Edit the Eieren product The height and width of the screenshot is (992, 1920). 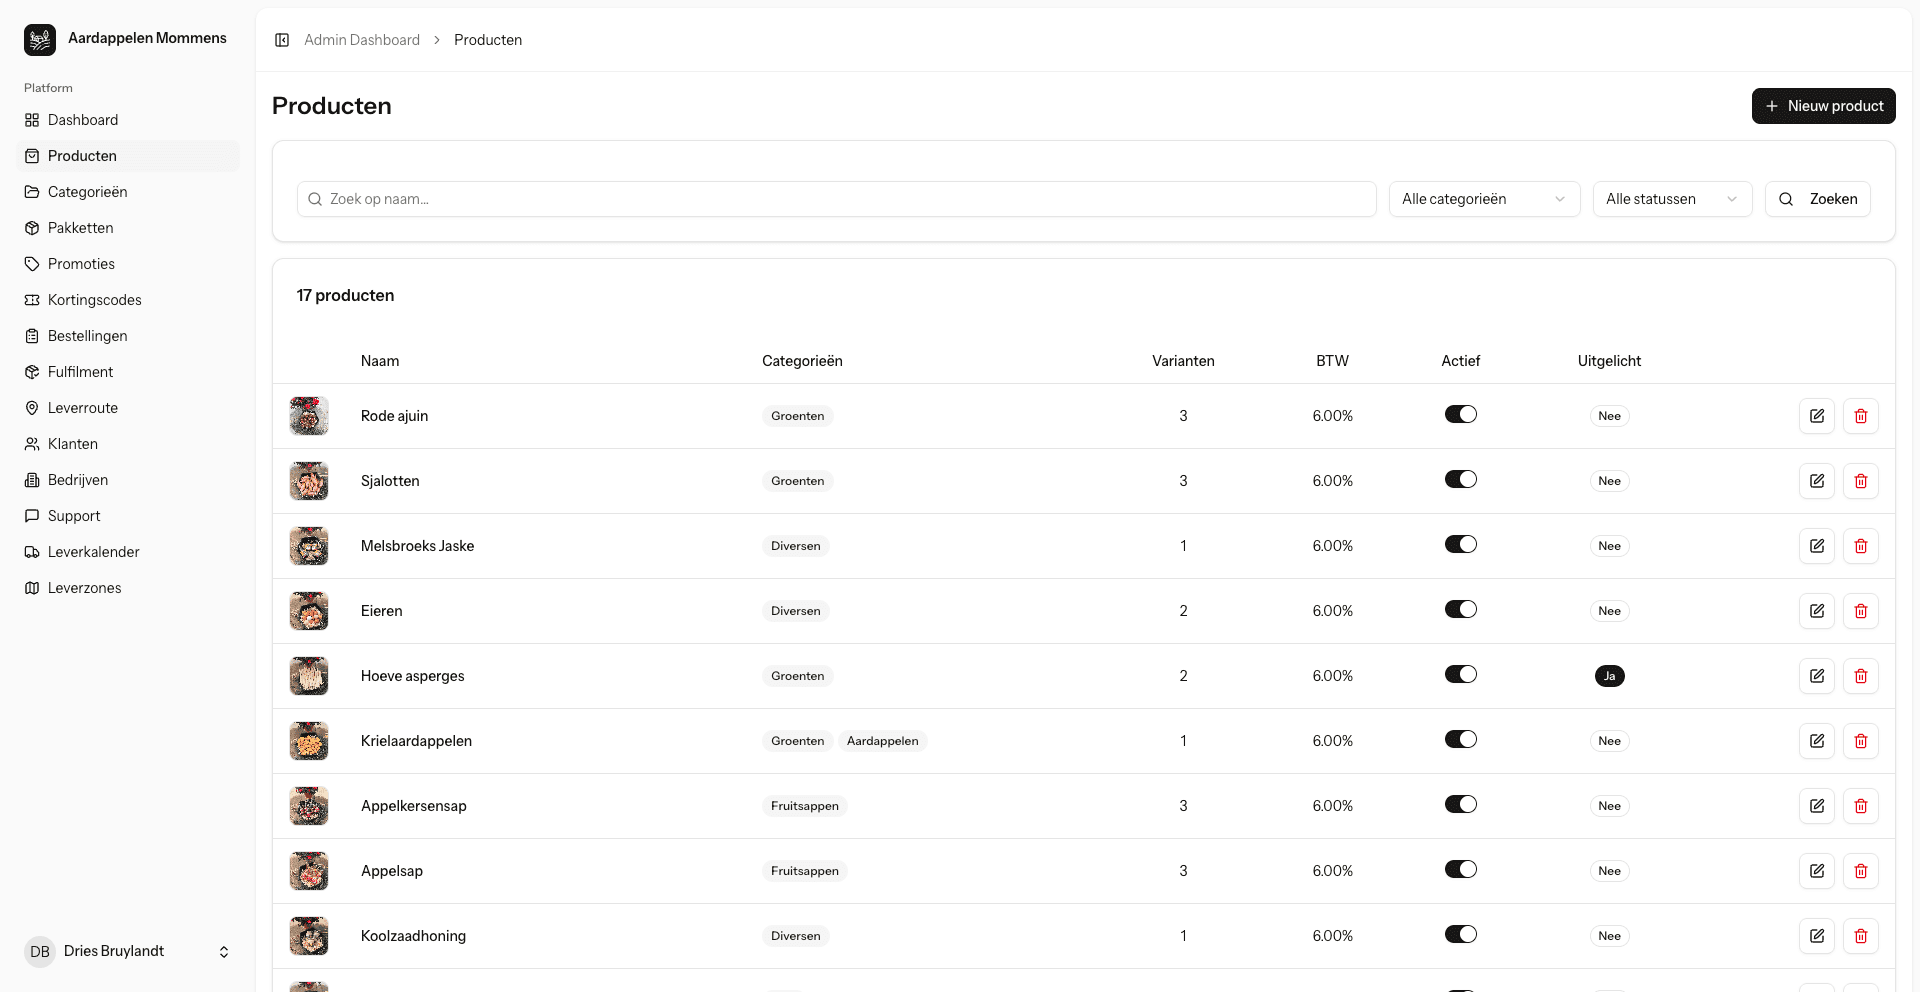[x=1817, y=611]
